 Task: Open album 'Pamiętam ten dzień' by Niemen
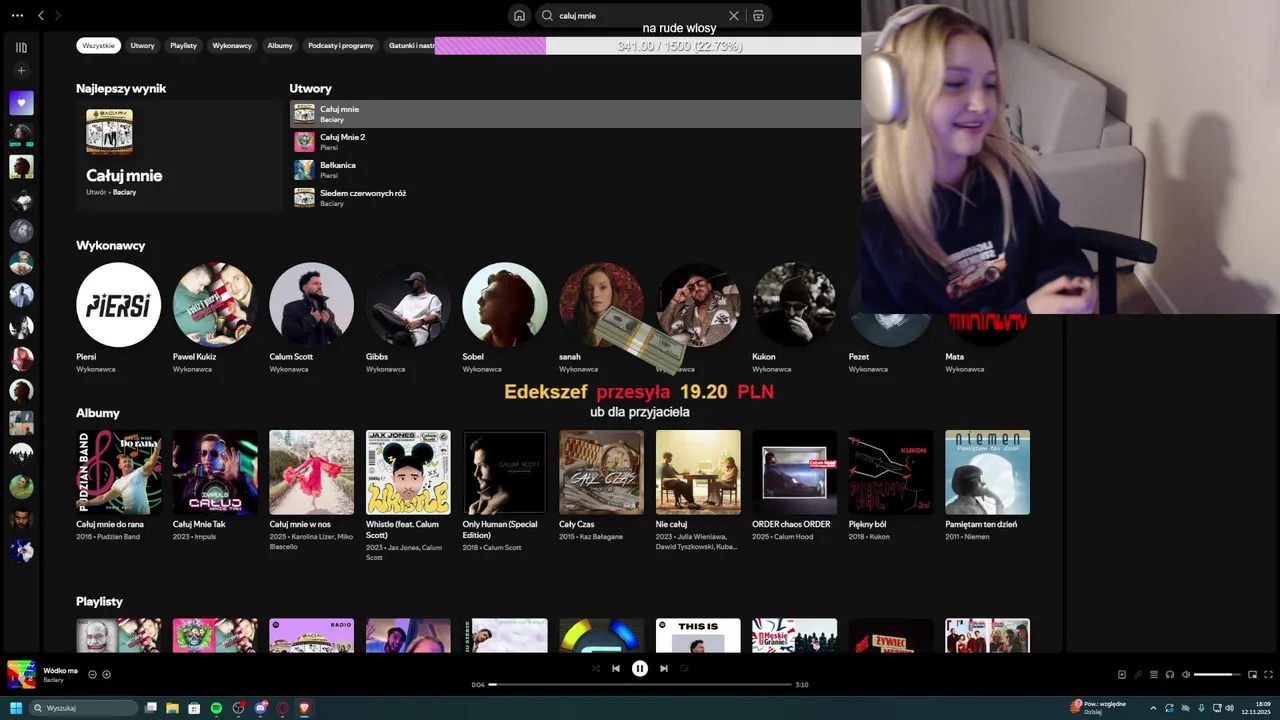click(987, 472)
